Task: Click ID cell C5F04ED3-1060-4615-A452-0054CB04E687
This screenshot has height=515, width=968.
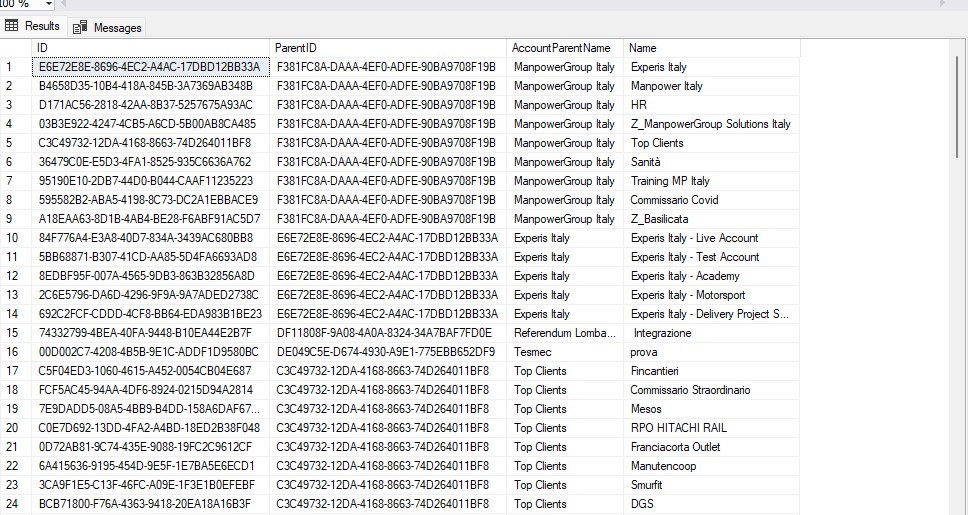Action: tap(151, 371)
